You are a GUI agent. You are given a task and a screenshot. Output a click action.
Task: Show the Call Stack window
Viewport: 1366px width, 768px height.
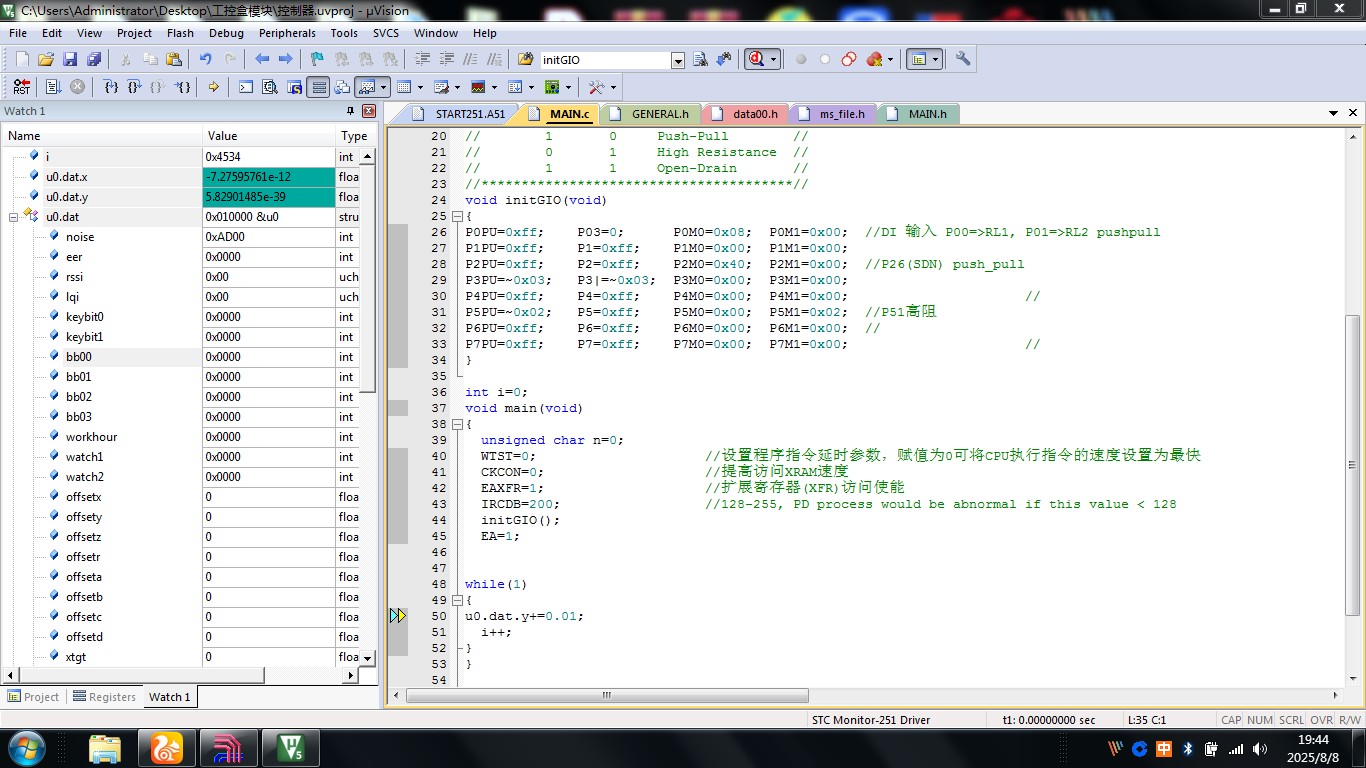pos(342,87)
